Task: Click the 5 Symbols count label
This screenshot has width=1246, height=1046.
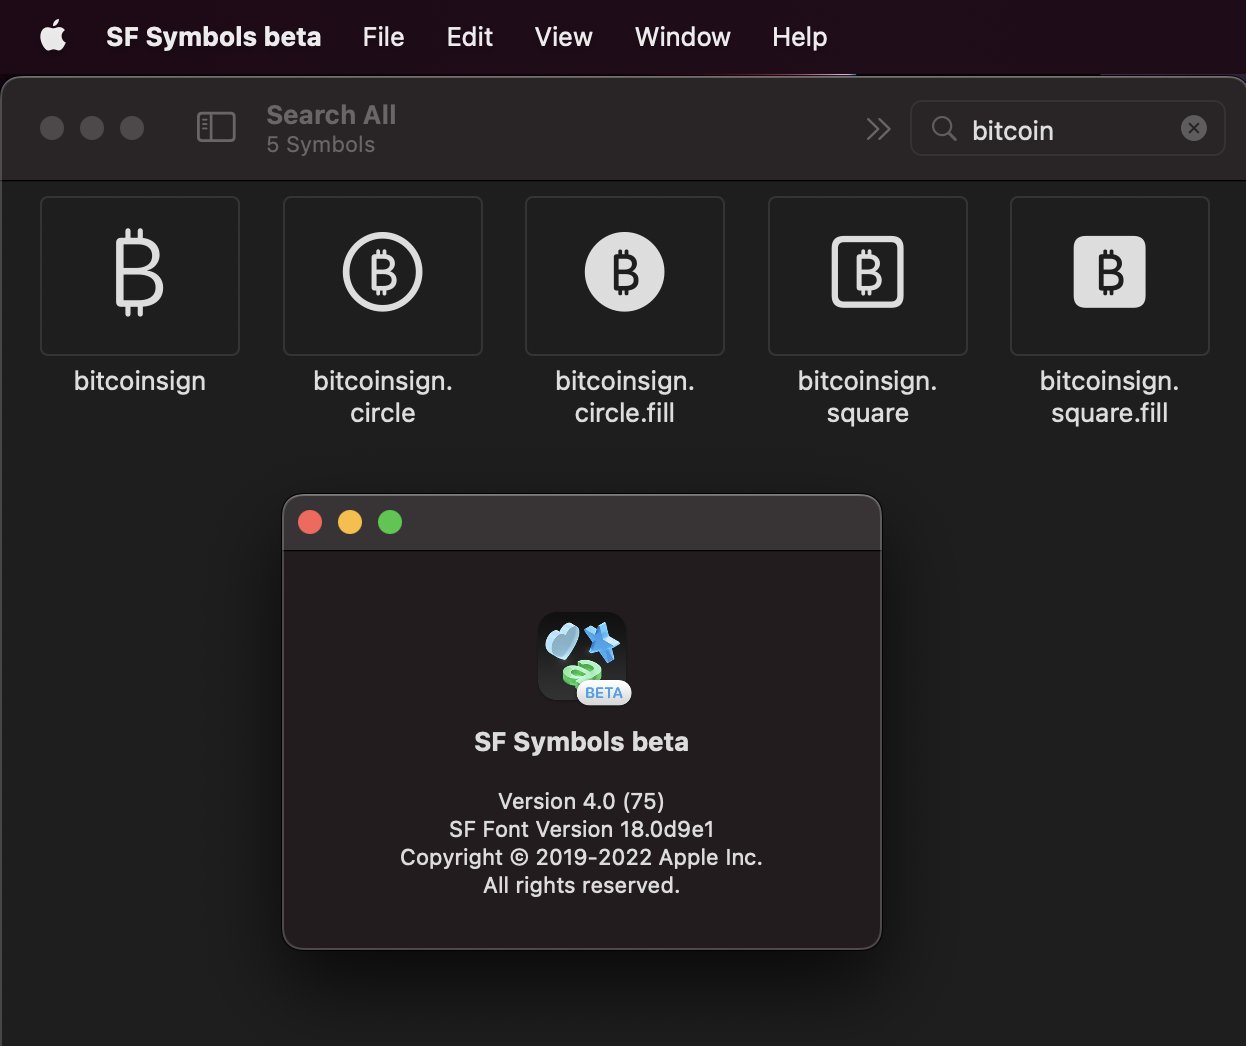Action: click(321, 145)
